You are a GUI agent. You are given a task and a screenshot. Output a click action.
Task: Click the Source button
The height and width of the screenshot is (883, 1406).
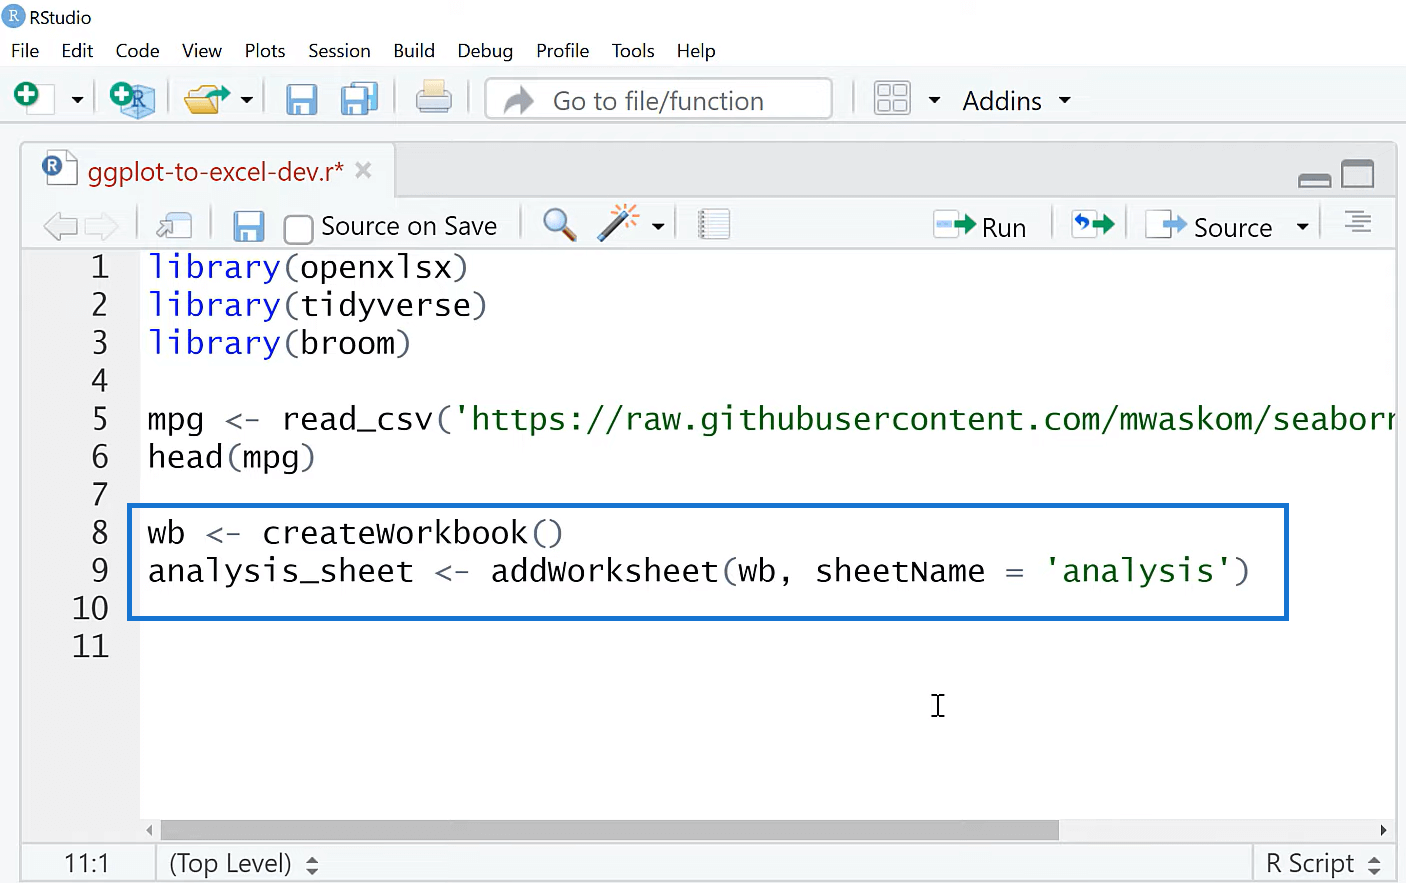(x=1208, y=227)
